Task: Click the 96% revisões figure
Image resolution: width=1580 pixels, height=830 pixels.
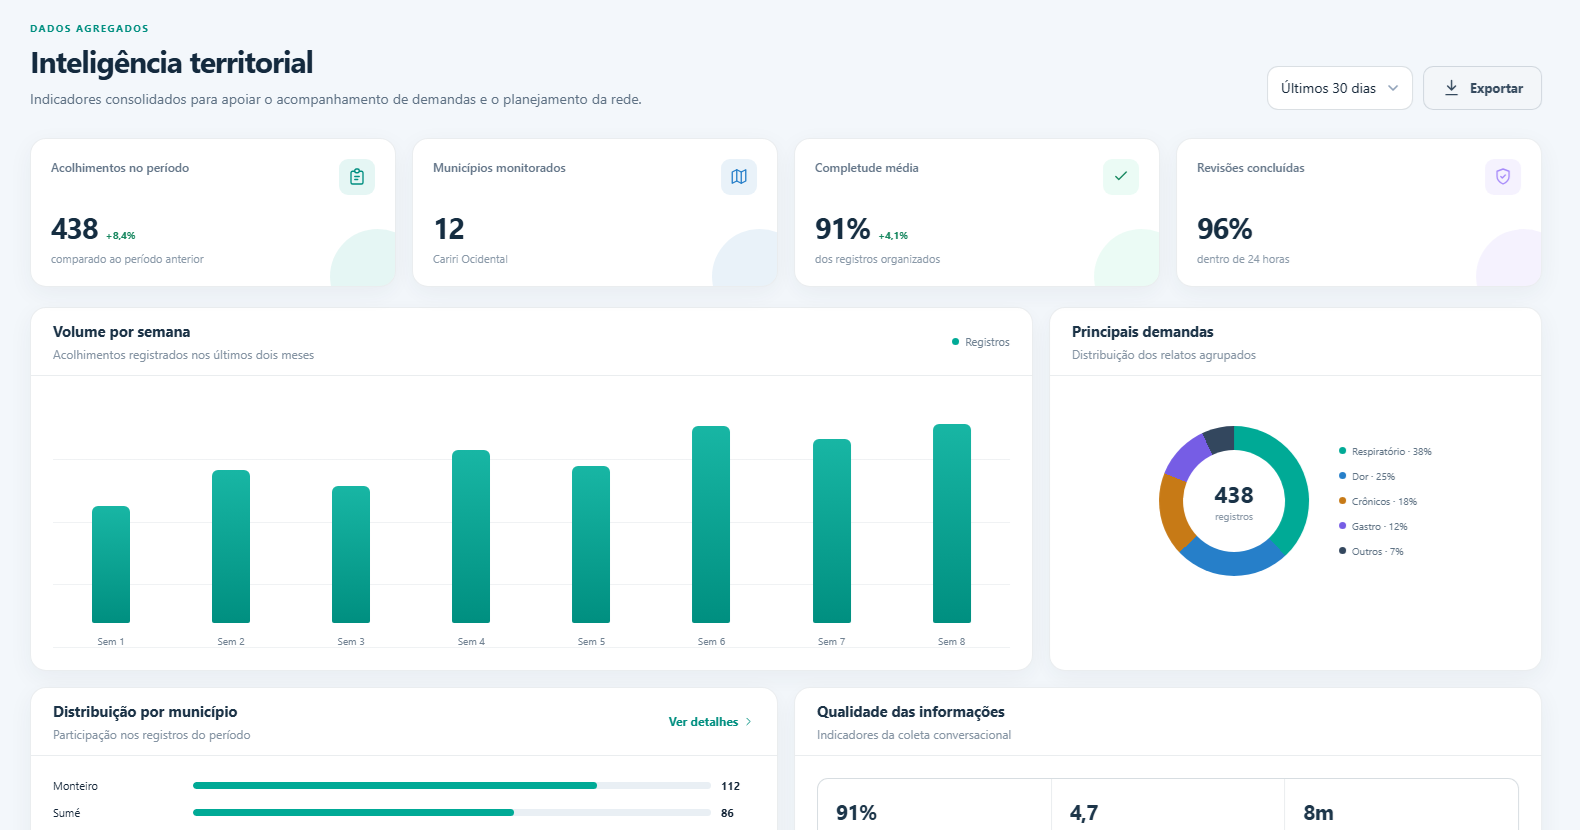Action: [1225, 229]
